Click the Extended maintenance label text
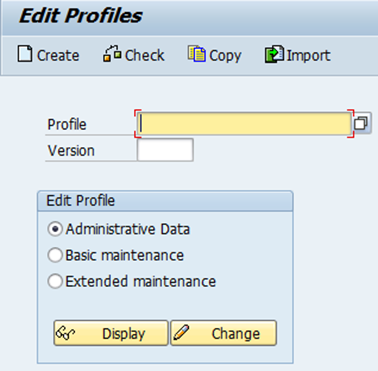Image resolution: width=378 pixels, height=371 pixels. [x=141, y=281]
